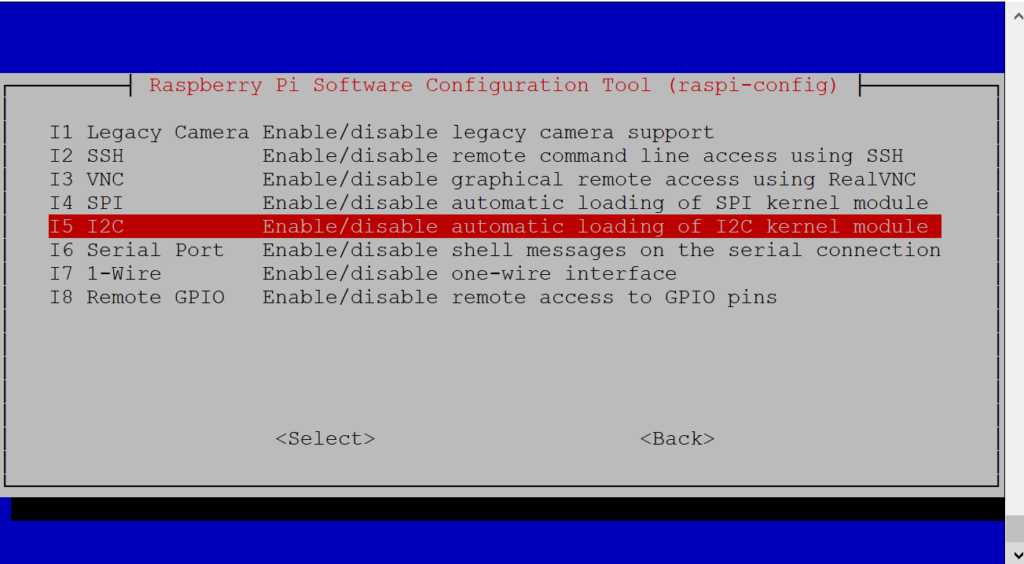1024x564 pixels.
Task: Click "Enable/disable one-wire interface" description
Action: pos(470,274)
